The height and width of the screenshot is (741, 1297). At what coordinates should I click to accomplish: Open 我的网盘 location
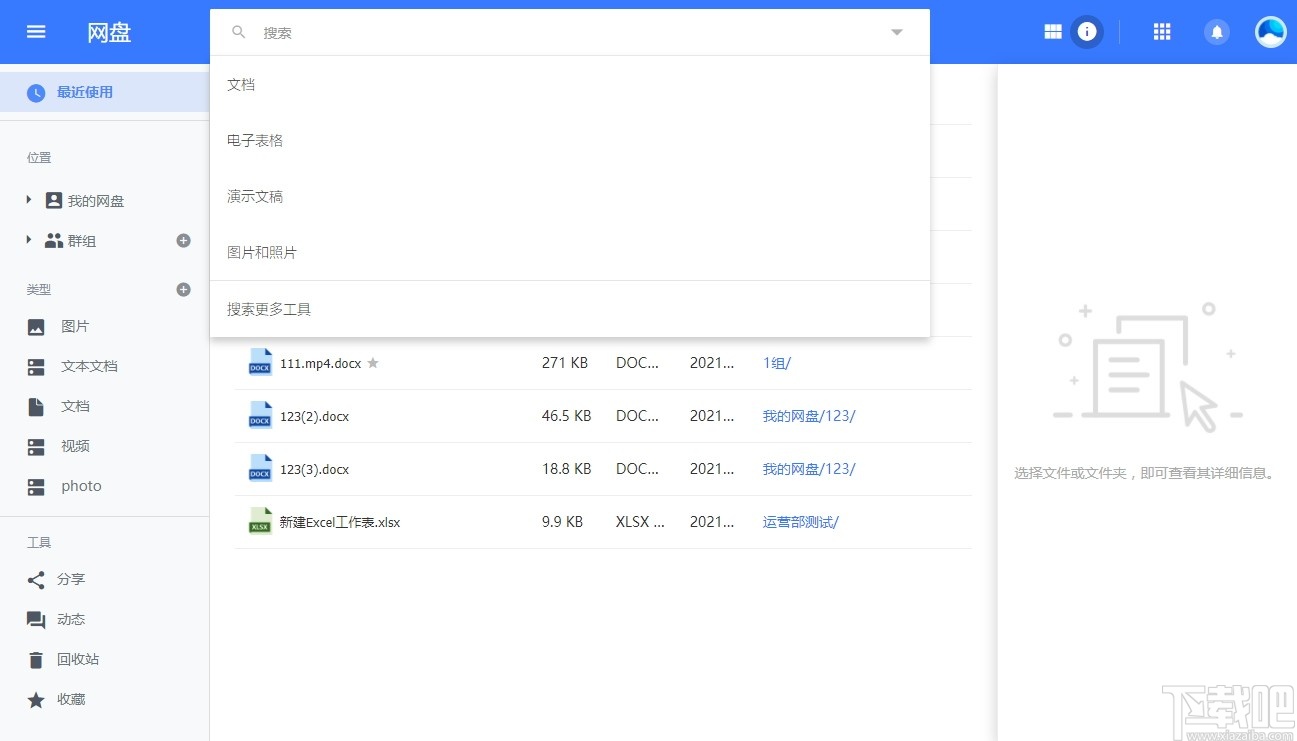click(x=96, y=201)
